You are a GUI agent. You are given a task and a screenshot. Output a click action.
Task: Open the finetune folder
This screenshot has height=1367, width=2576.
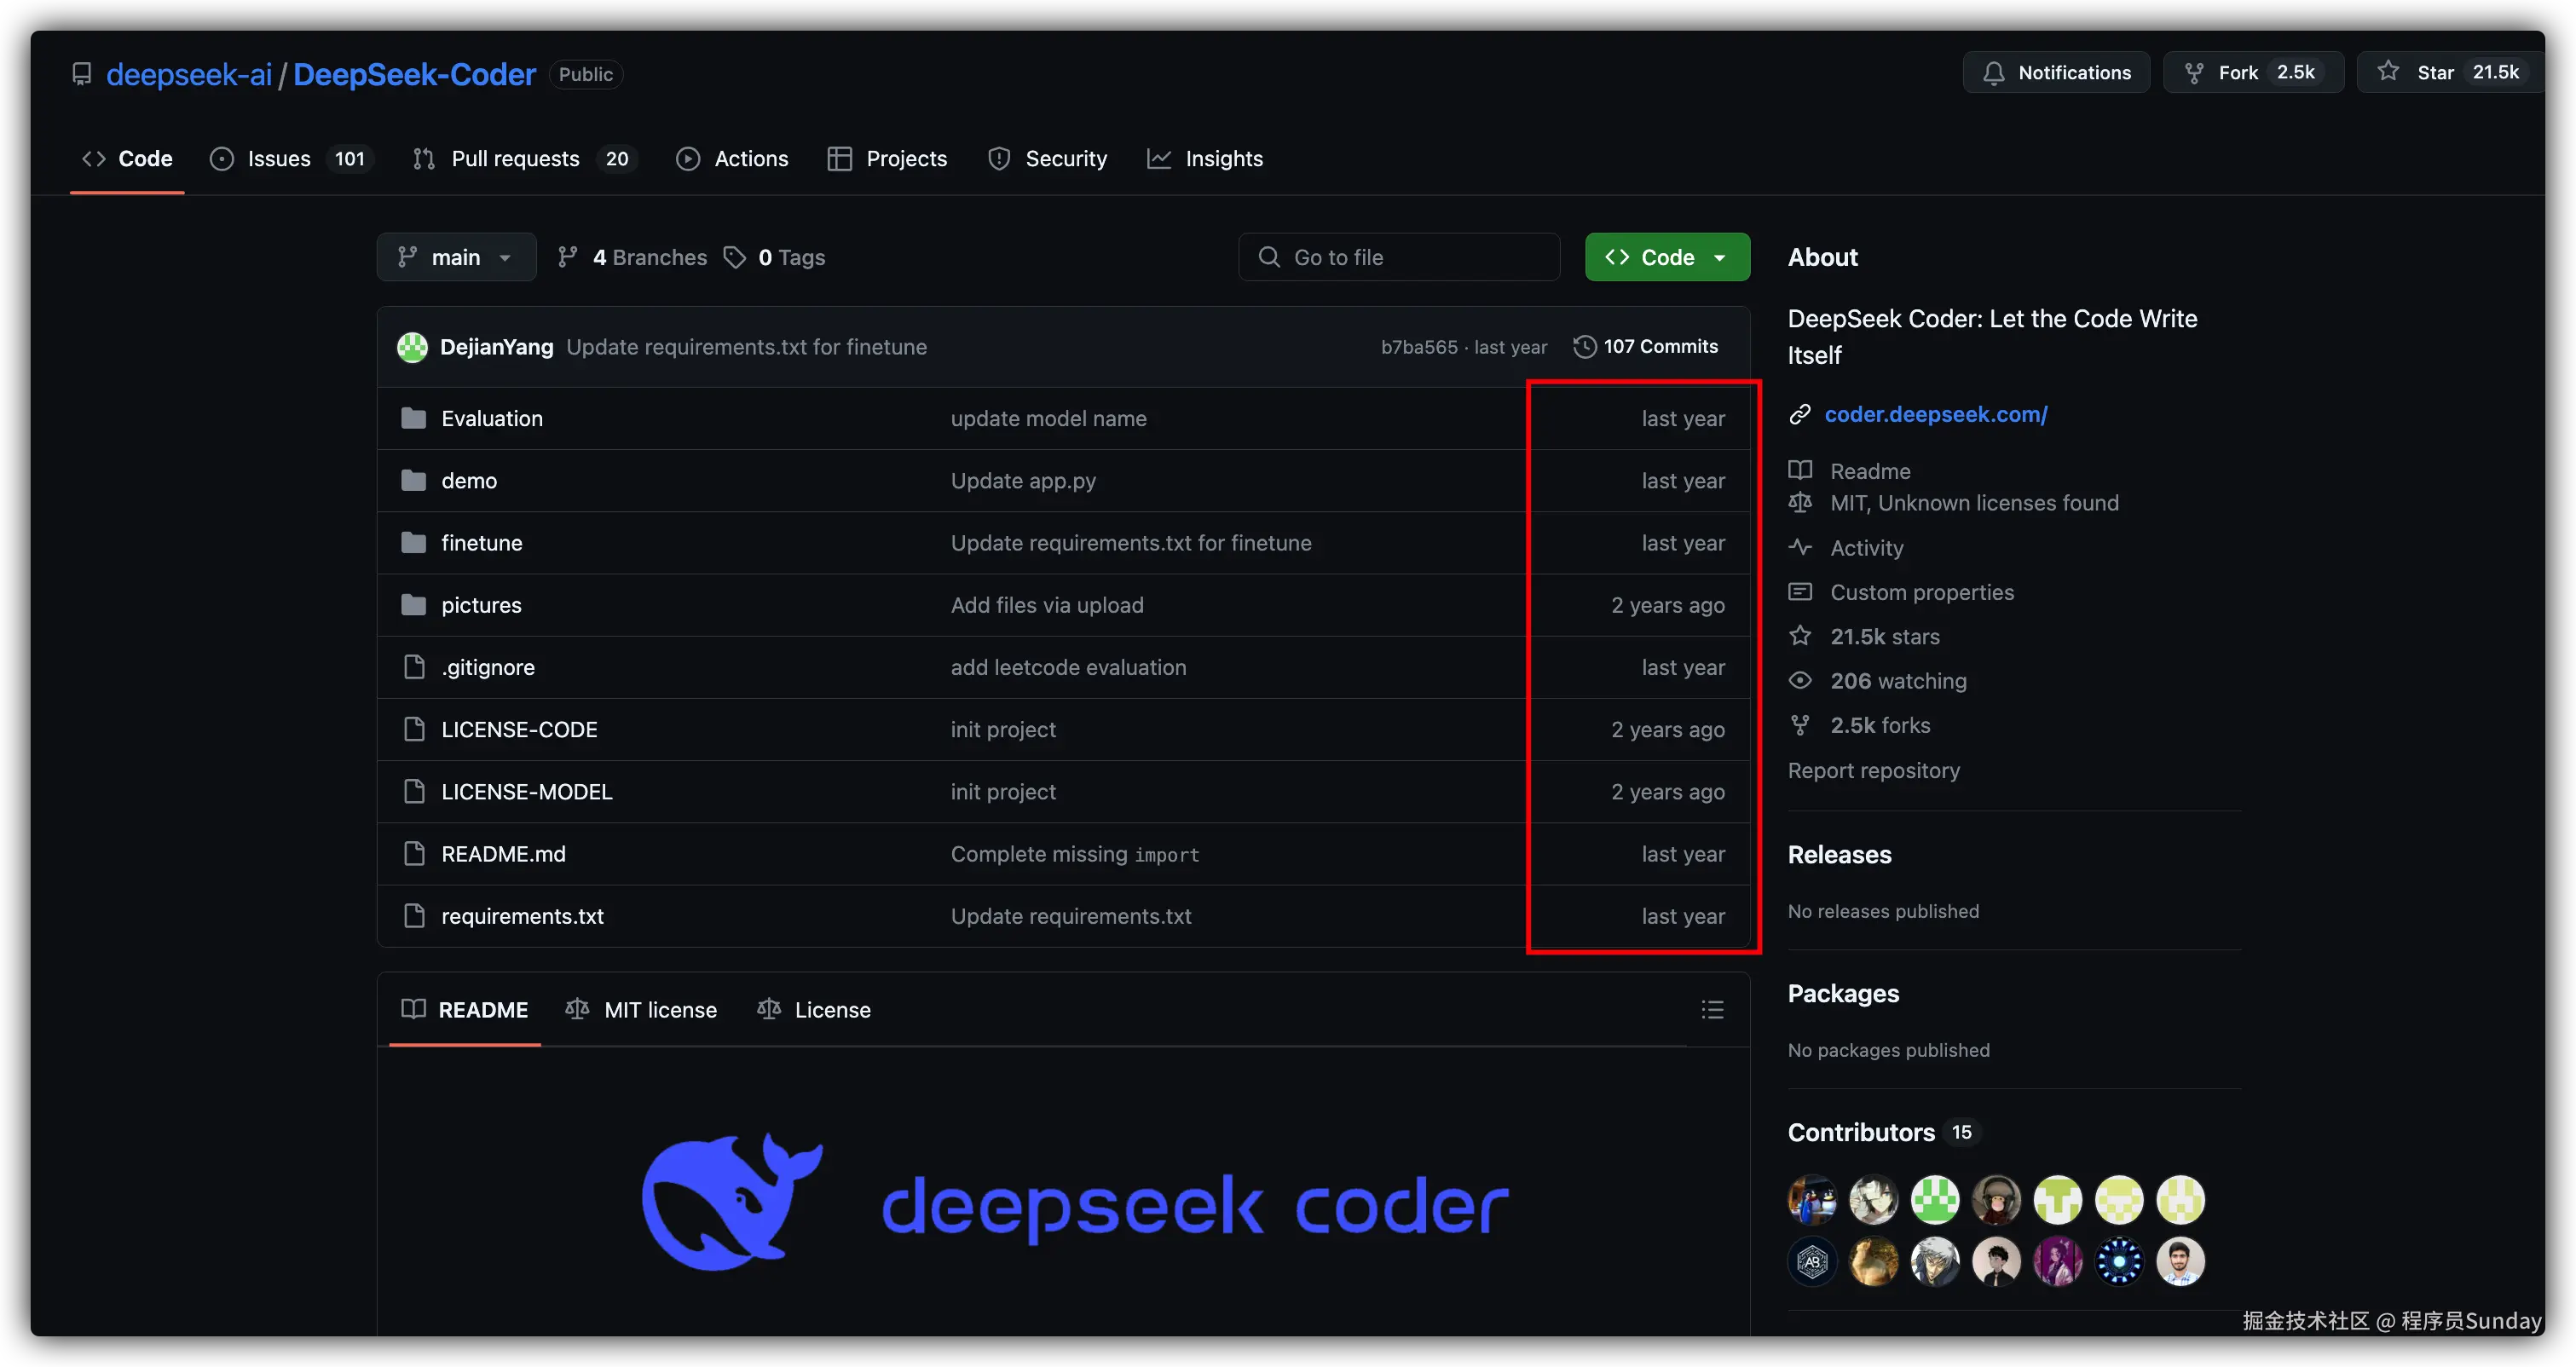[482, 543]
